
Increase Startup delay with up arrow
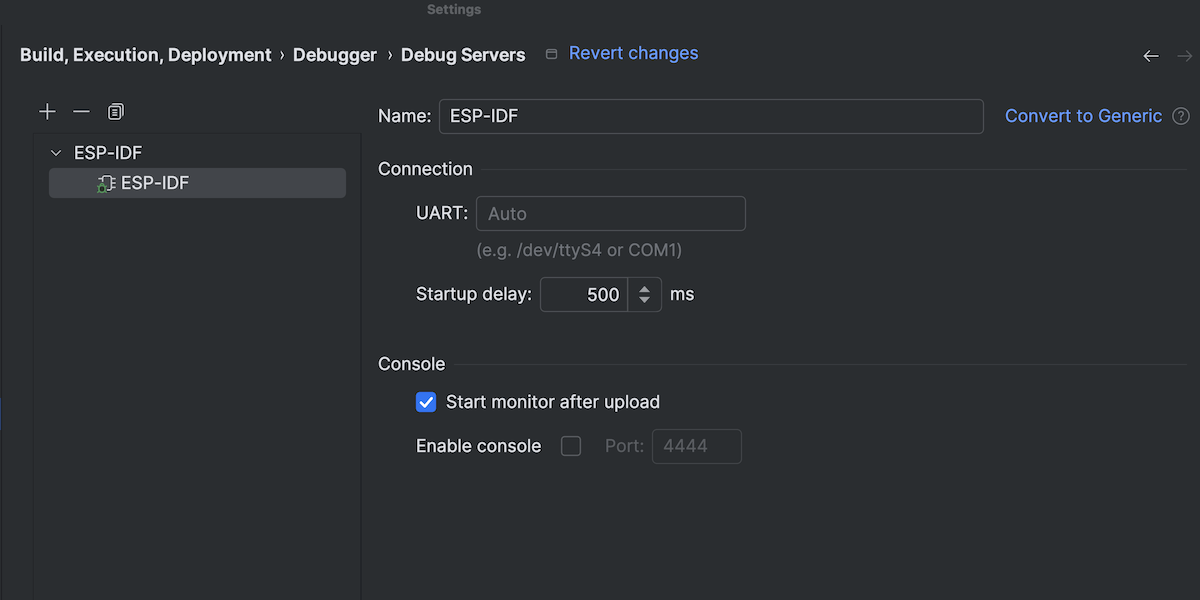pos(645,289)
